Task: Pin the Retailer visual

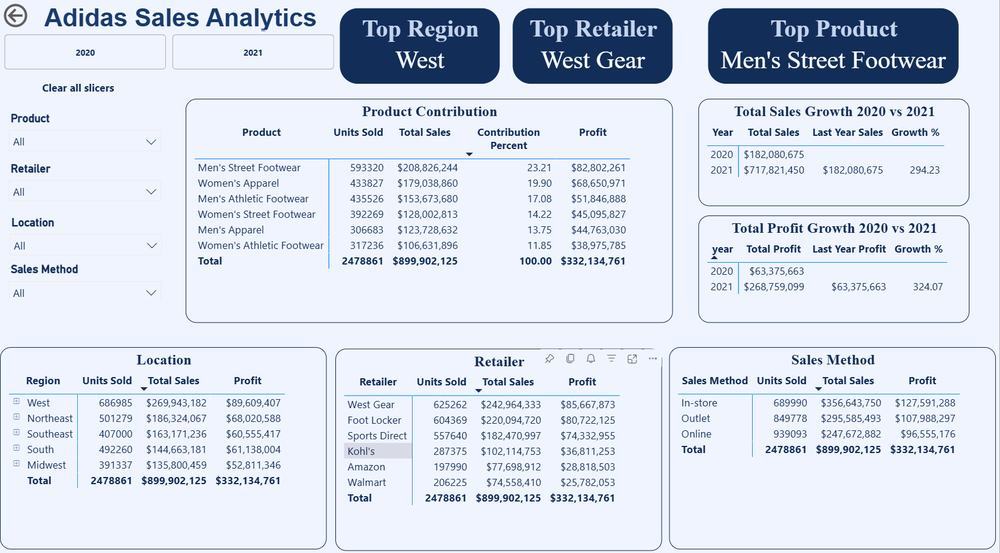Action: [x=549, y=359]
